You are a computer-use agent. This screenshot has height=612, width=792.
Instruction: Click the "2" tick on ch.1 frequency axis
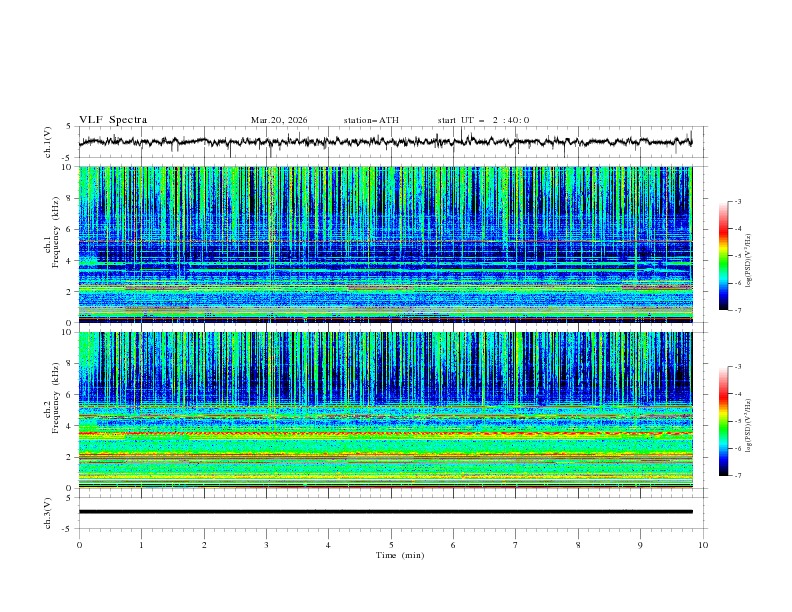[x=71, y=291]
